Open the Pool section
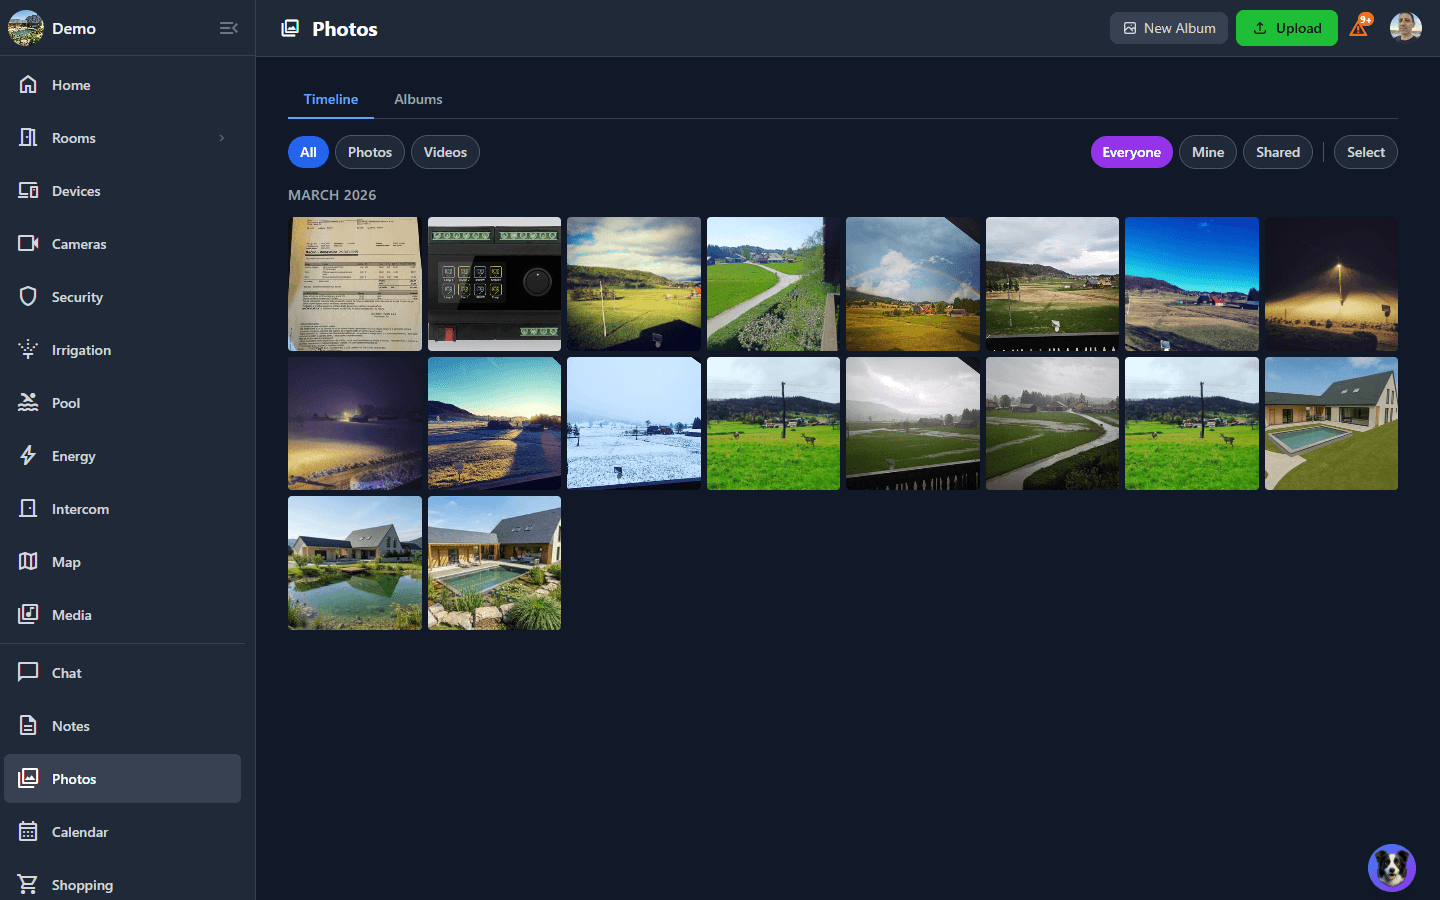The width and height of the screenshot is (1440, 900). tap(65, 402)
